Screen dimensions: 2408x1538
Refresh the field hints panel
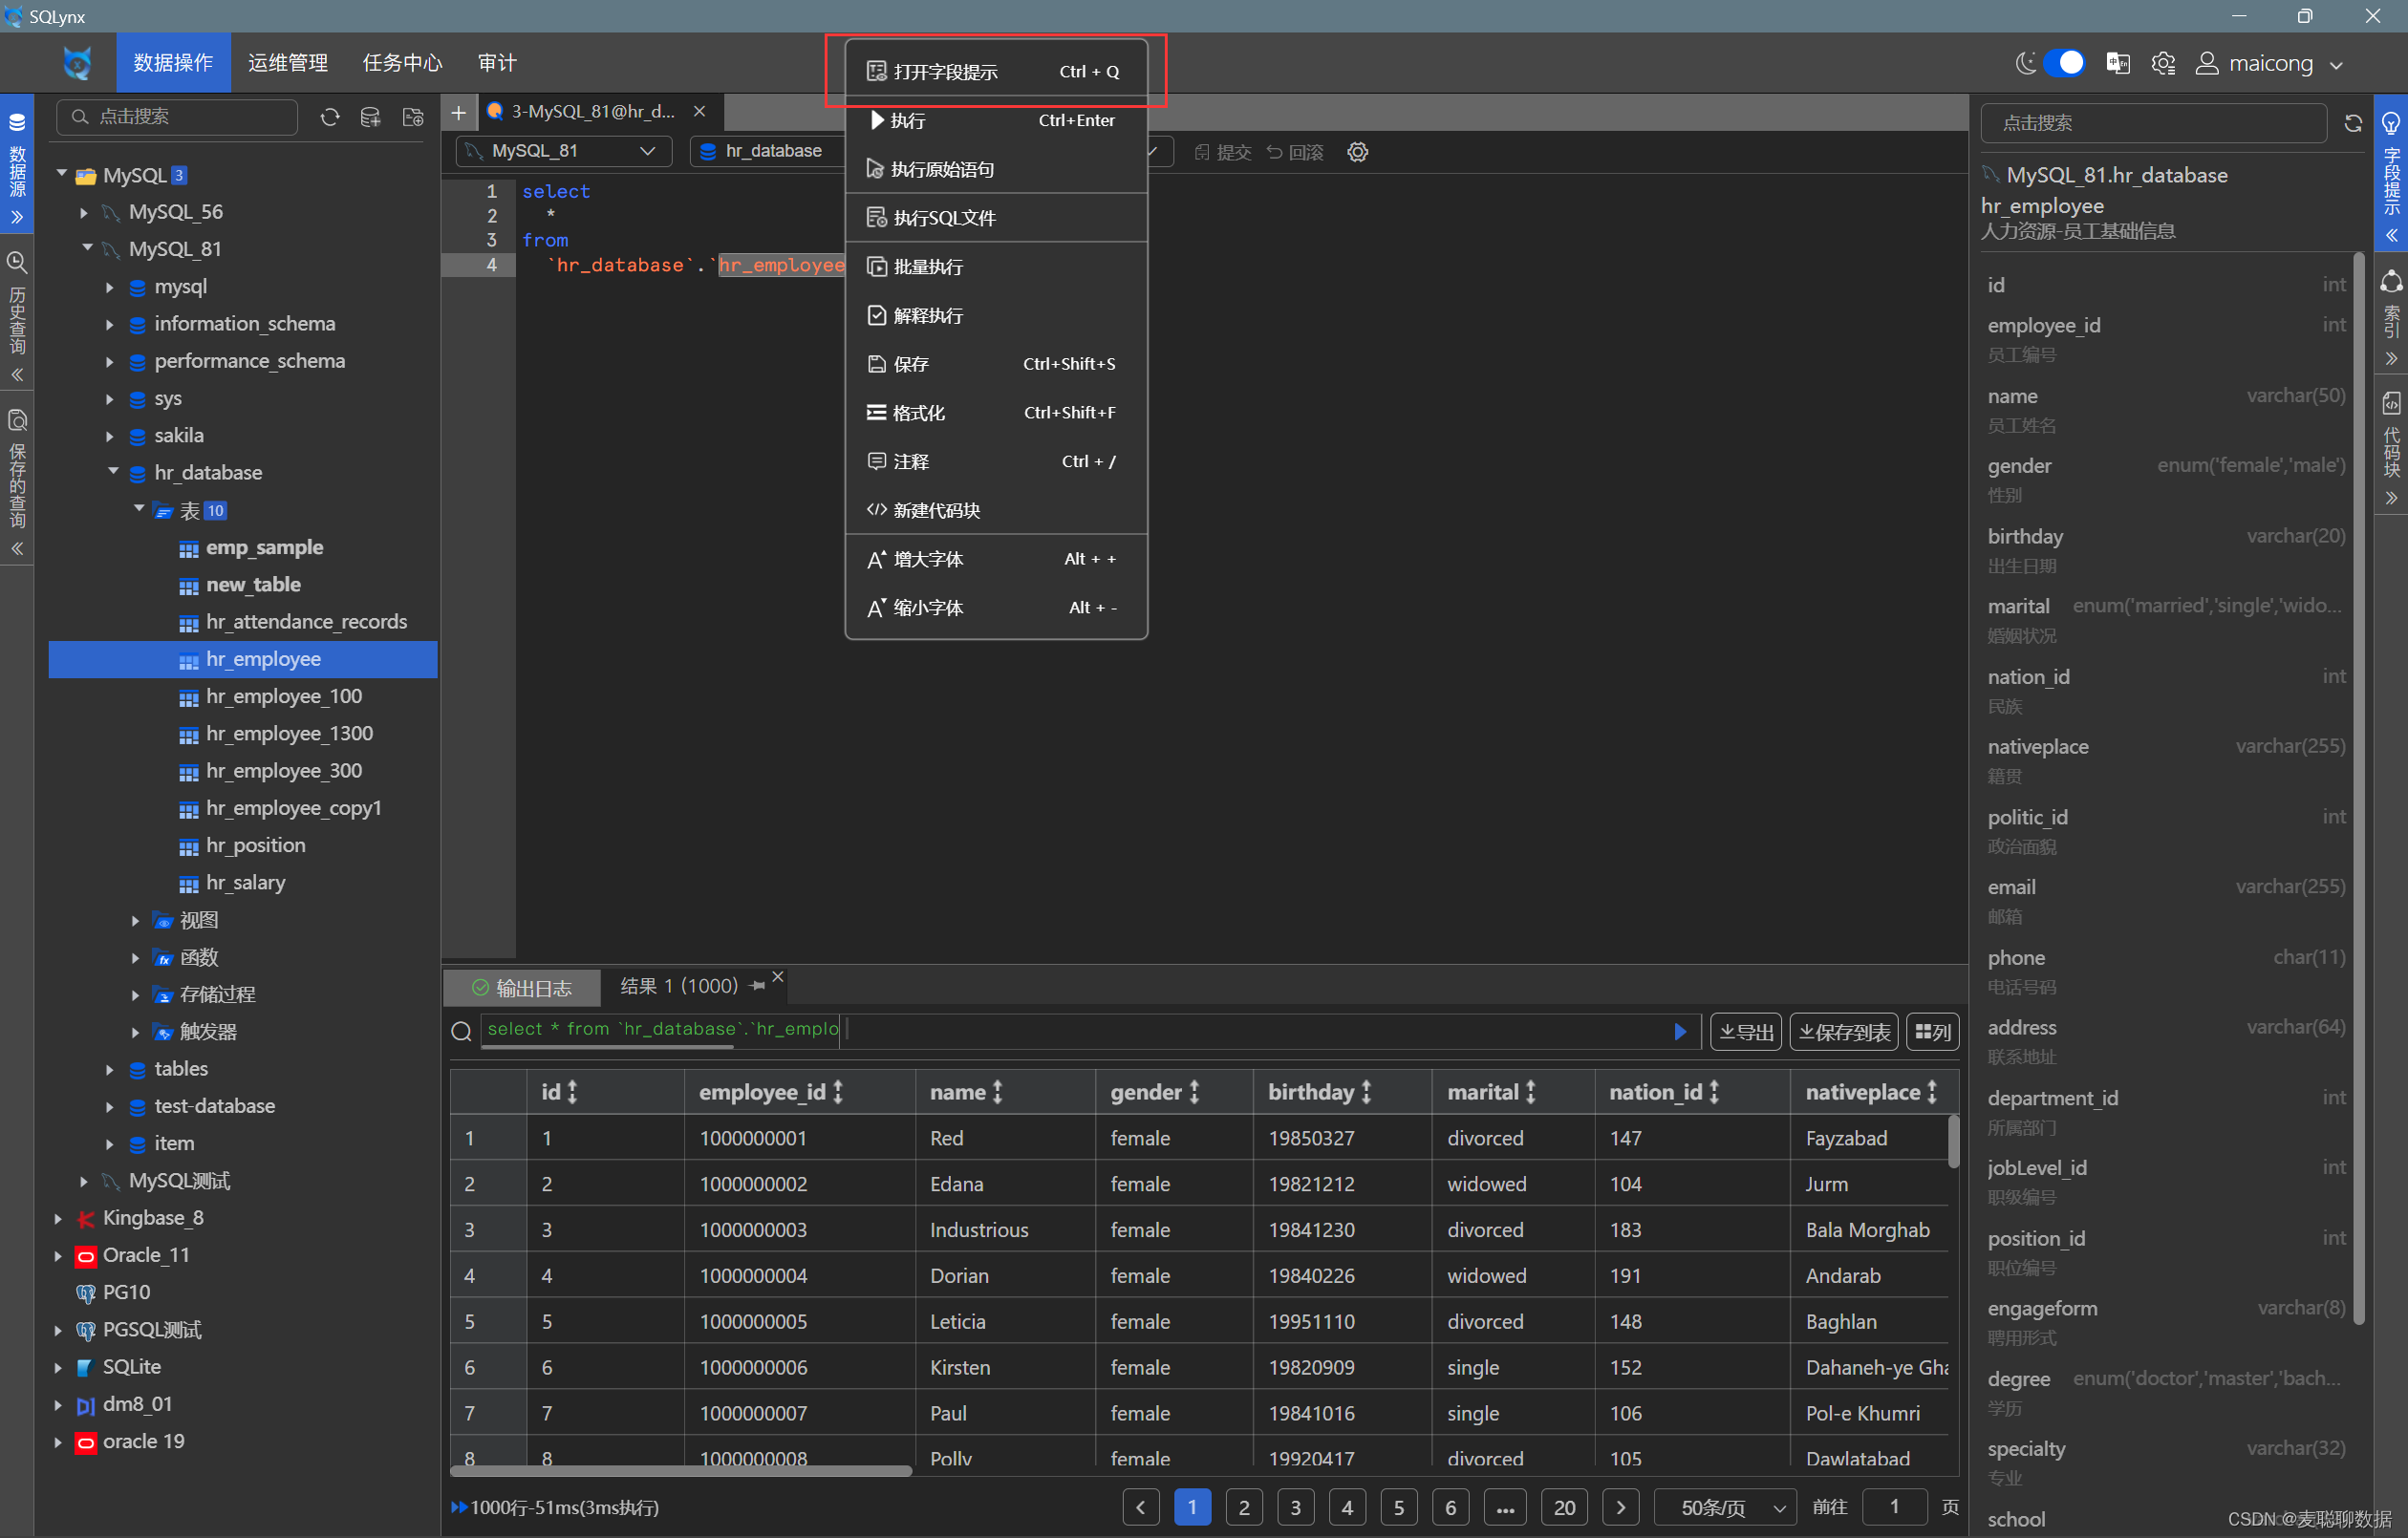pos(2352,122)
